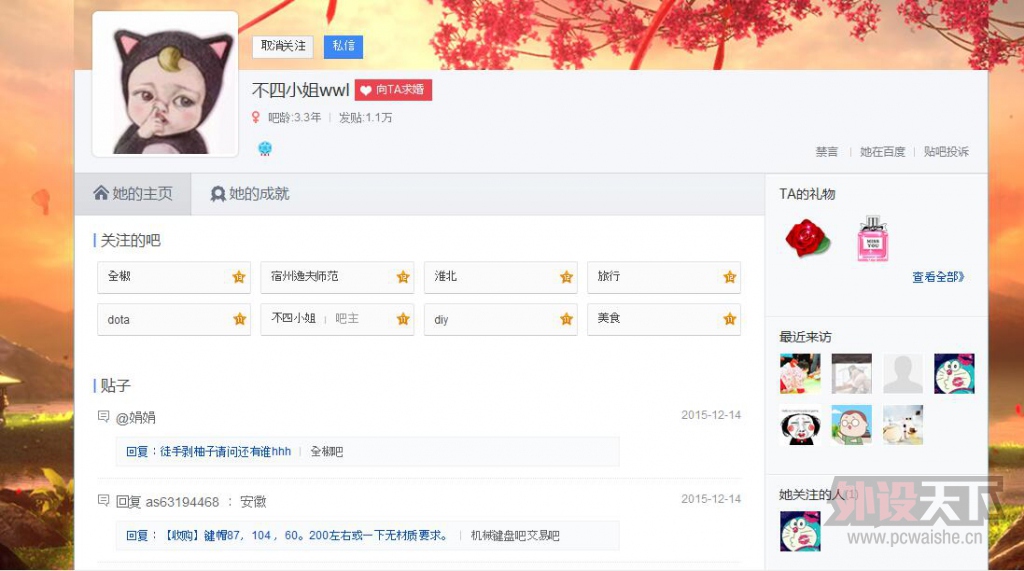Click the star badge on 旅行
The width and height of the screenshot is (1024, 571).
pos(729,277)
